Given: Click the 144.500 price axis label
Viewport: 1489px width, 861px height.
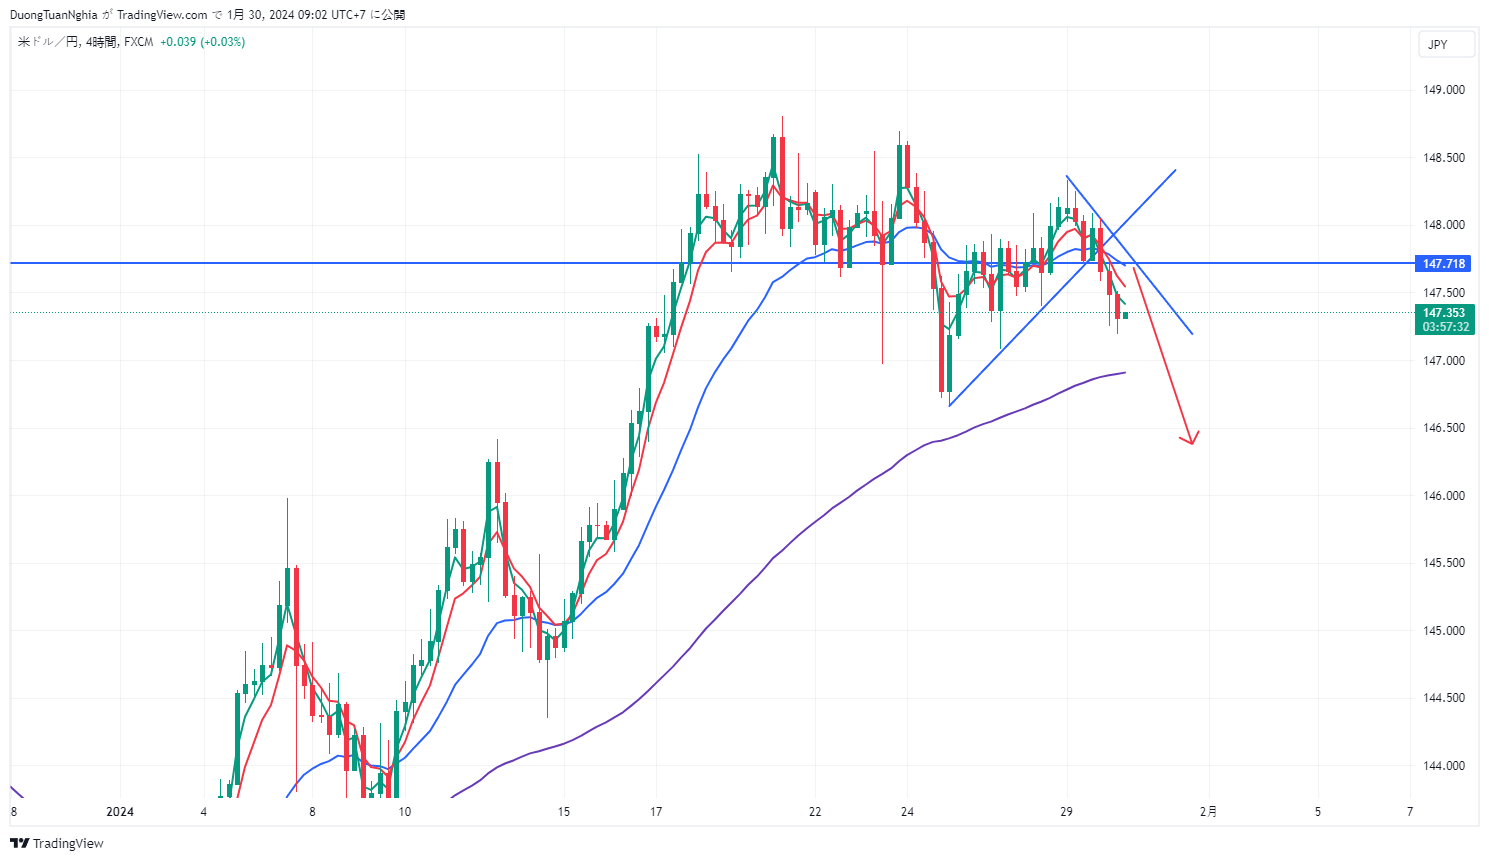Looking at the screenshot, I should [1444, 698].
